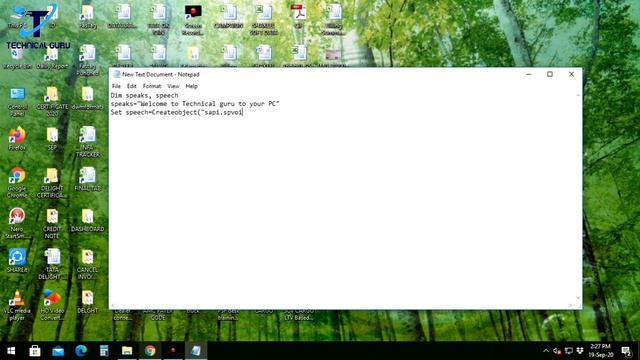
Task: Select the SEP folder on desktop
Action: pyautogui.click(x=52, y=139)
